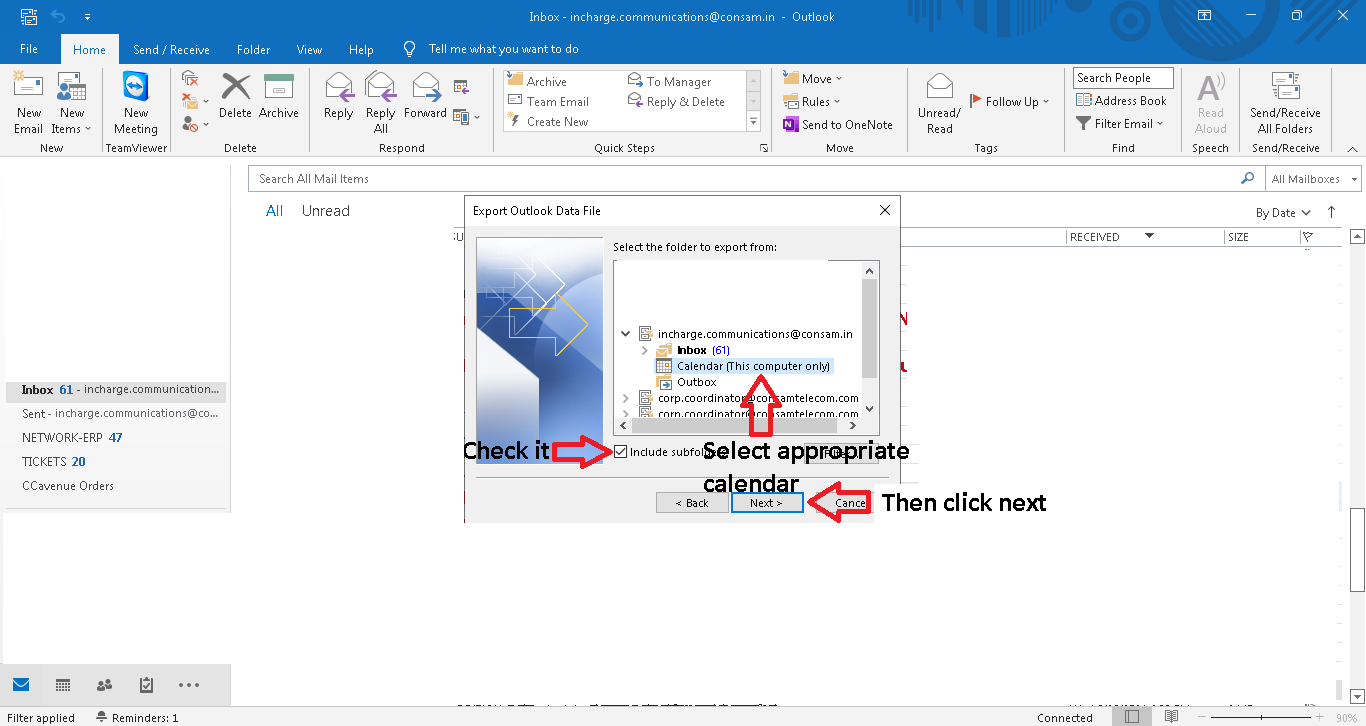
Task: Switch to the View tab
Action: coord(309,49)
